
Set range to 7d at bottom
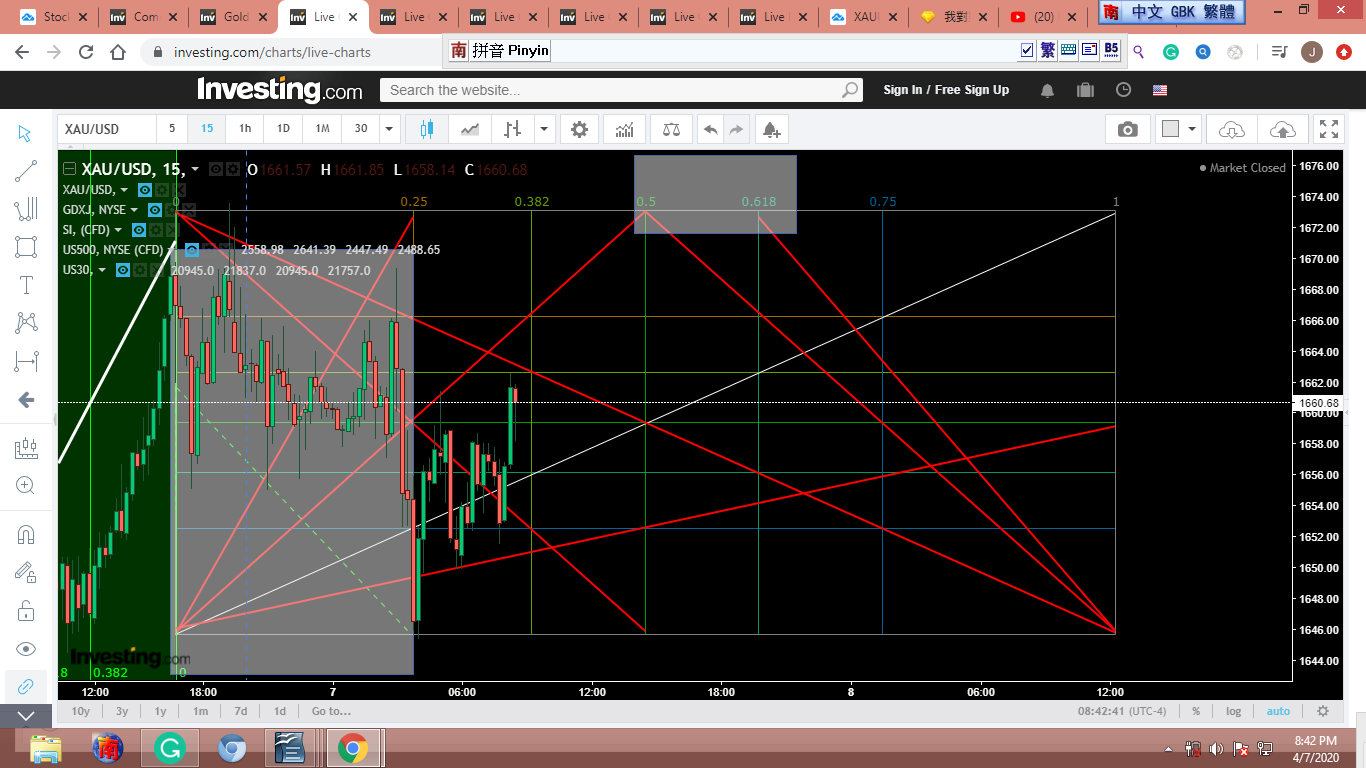coord(240,711)
